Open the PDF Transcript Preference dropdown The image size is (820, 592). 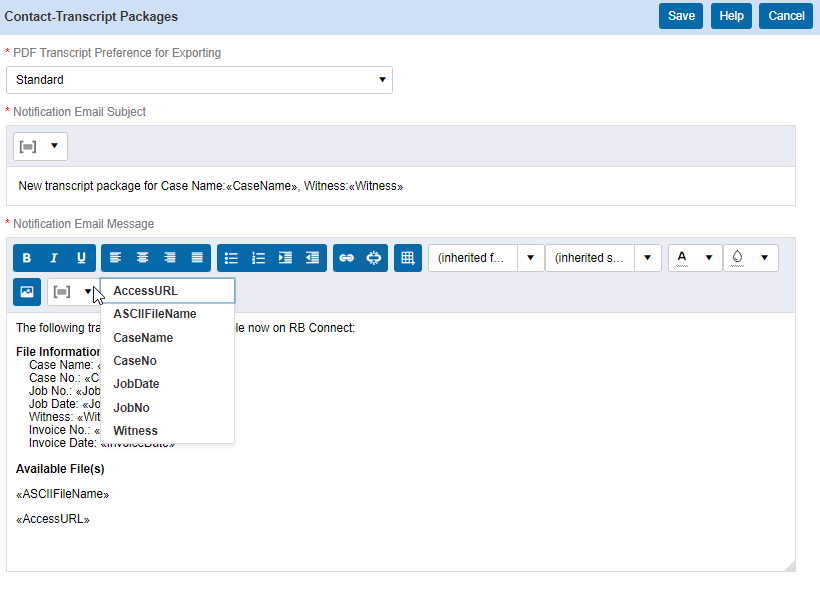pyautogui.click(x=199, y=80)
